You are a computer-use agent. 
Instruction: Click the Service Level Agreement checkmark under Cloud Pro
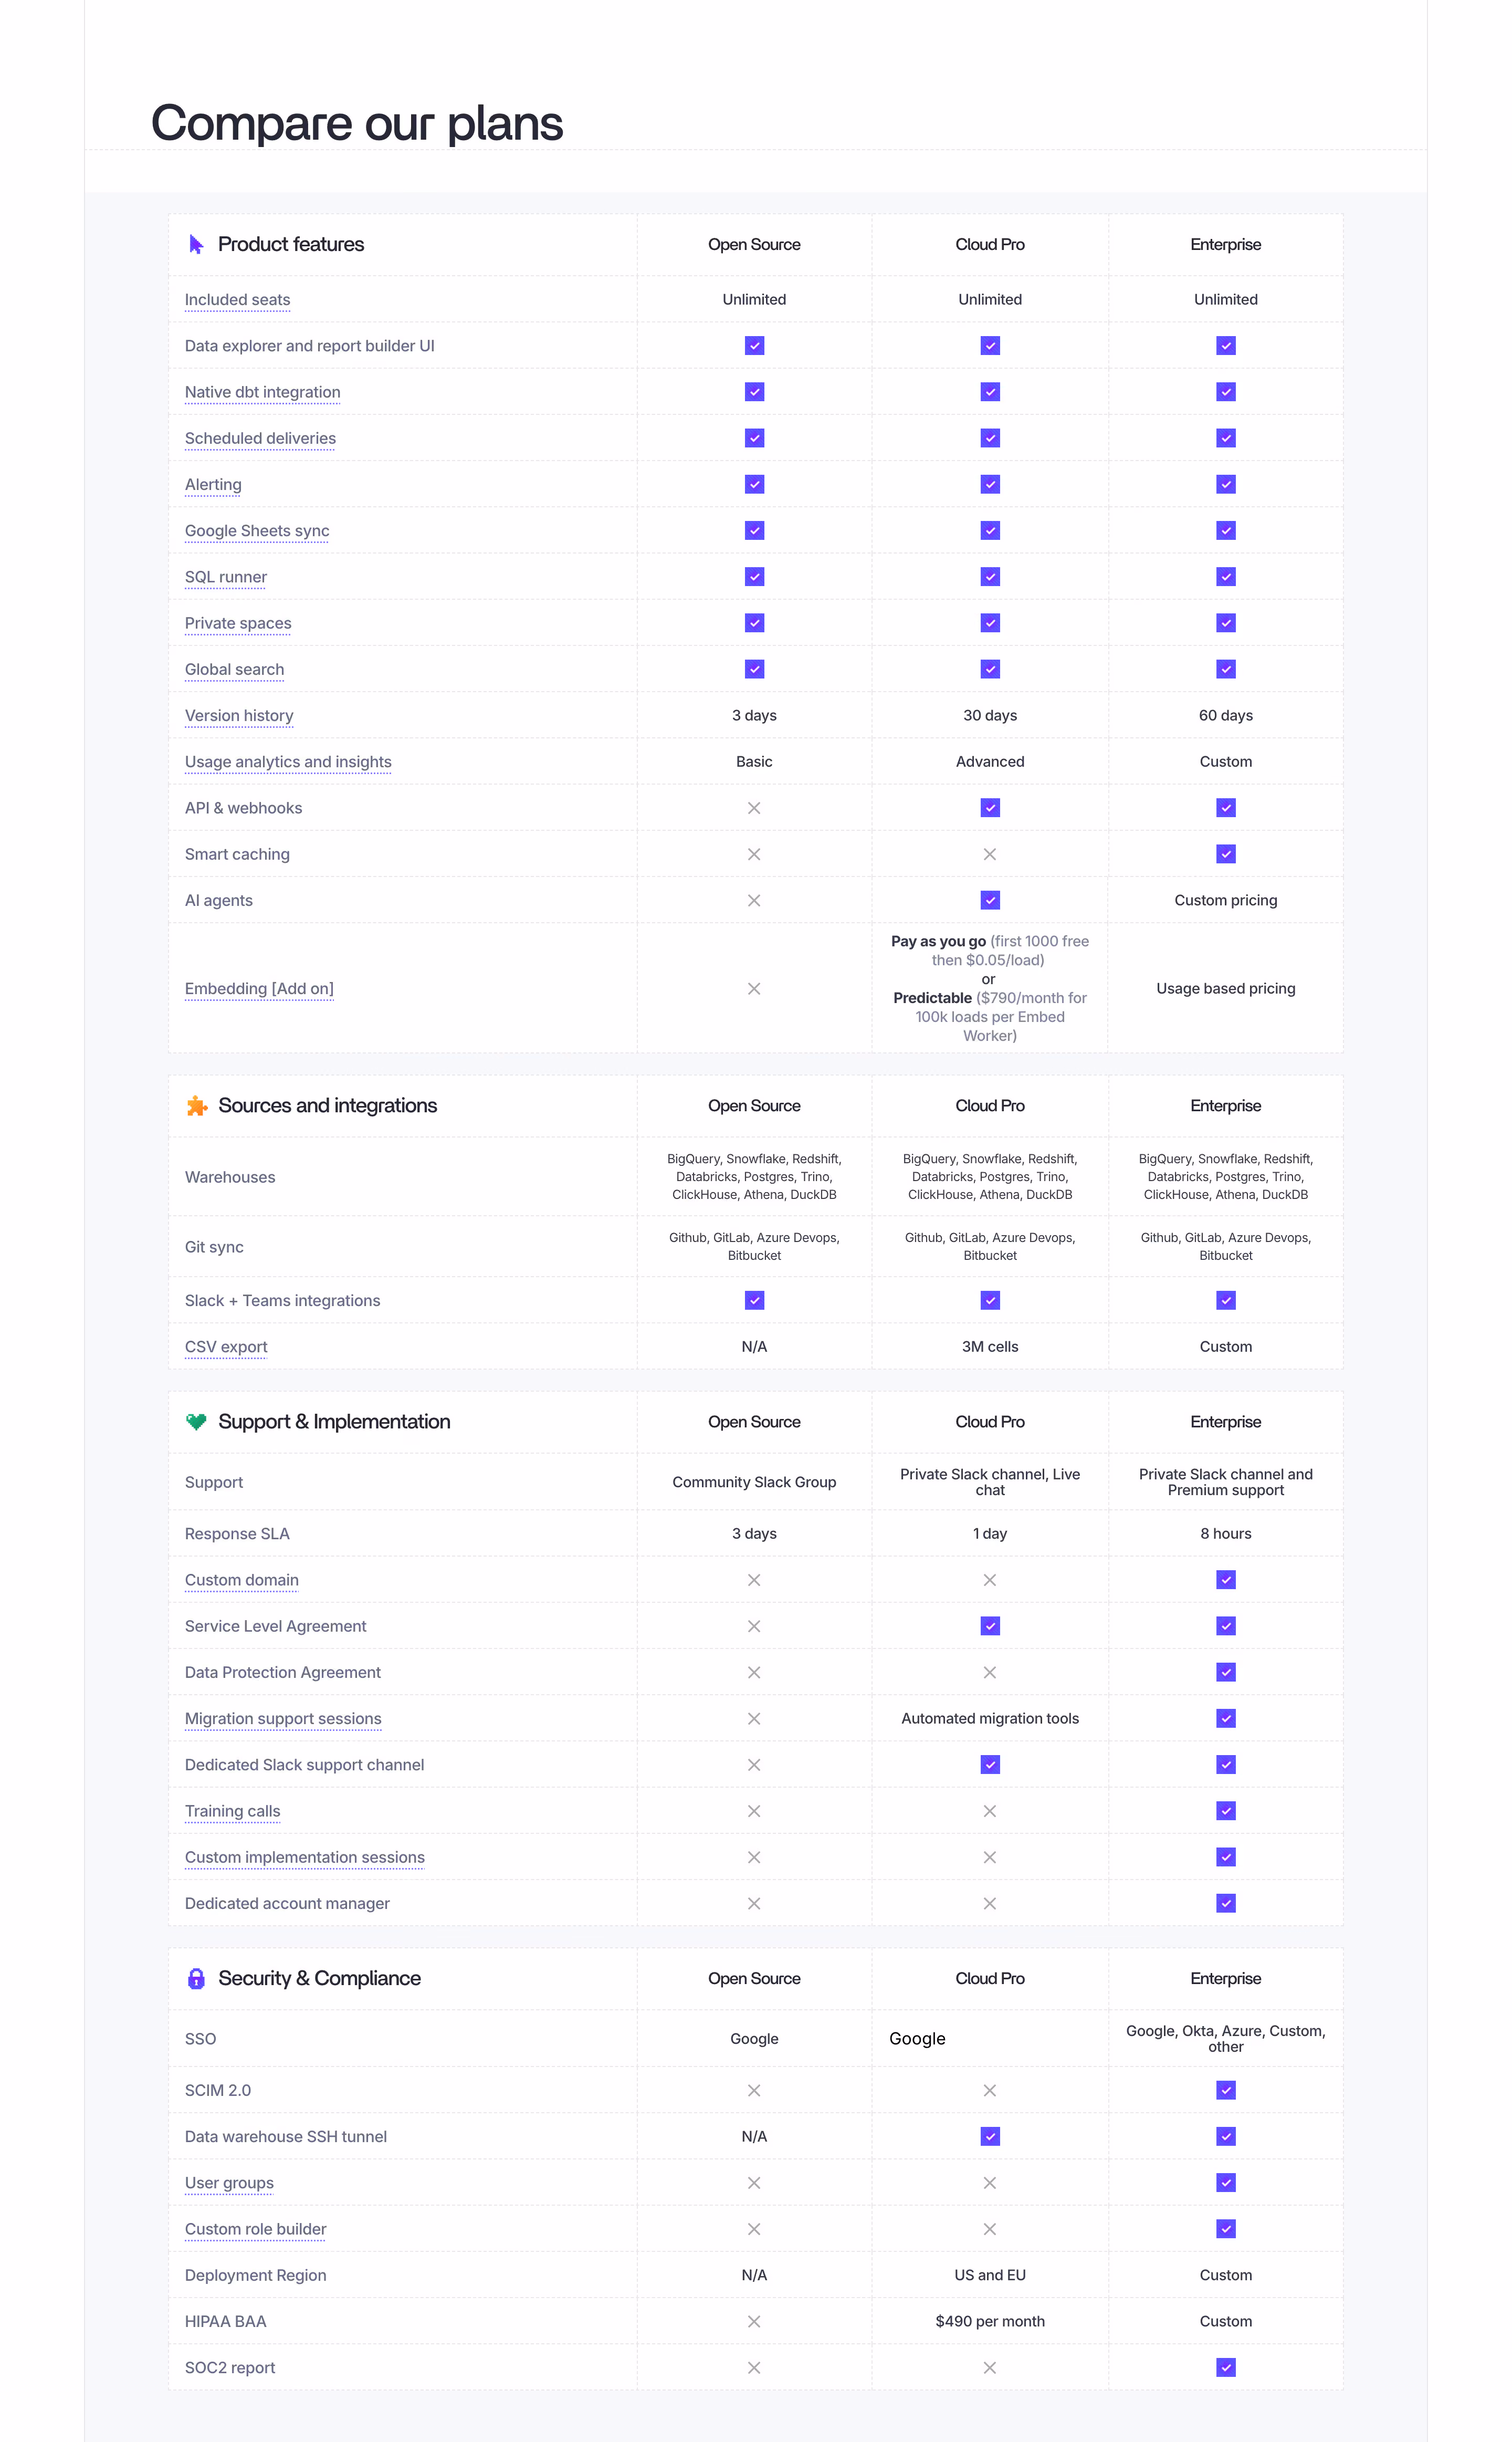click(990, 1626)
